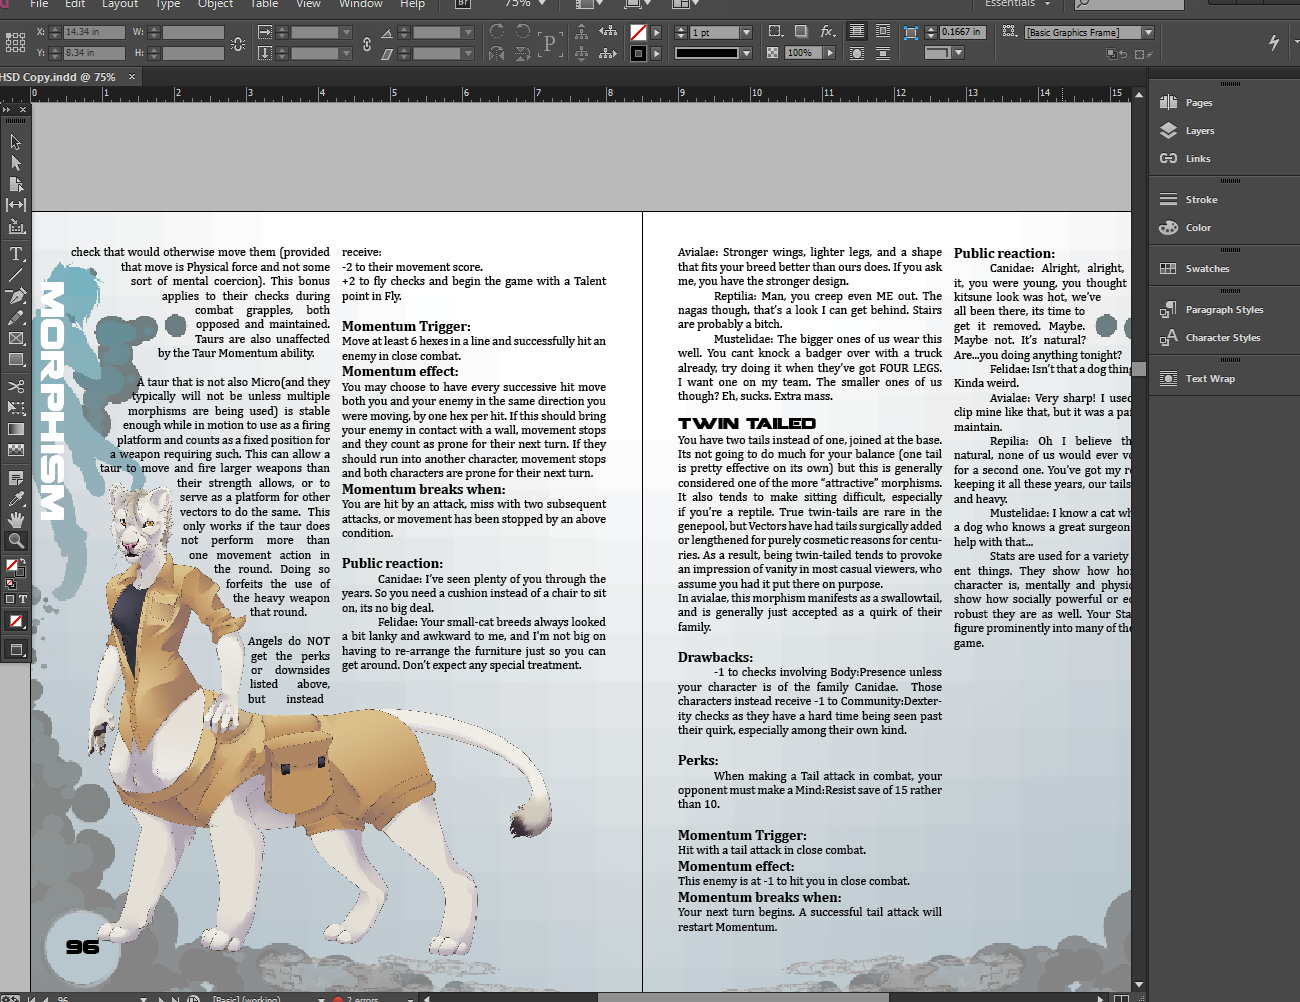Enable No Text Wrap option
The image size is (1300, 1002).
857,32
